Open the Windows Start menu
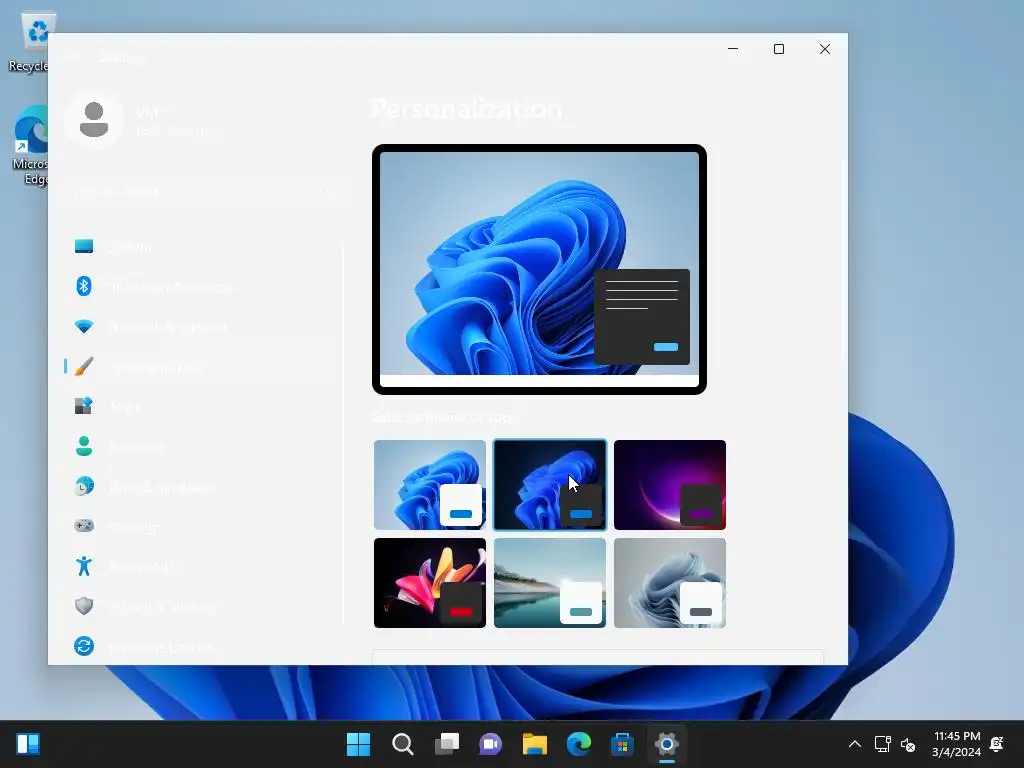This screenshot has width=1024, height=768. [x=359, y=744]
